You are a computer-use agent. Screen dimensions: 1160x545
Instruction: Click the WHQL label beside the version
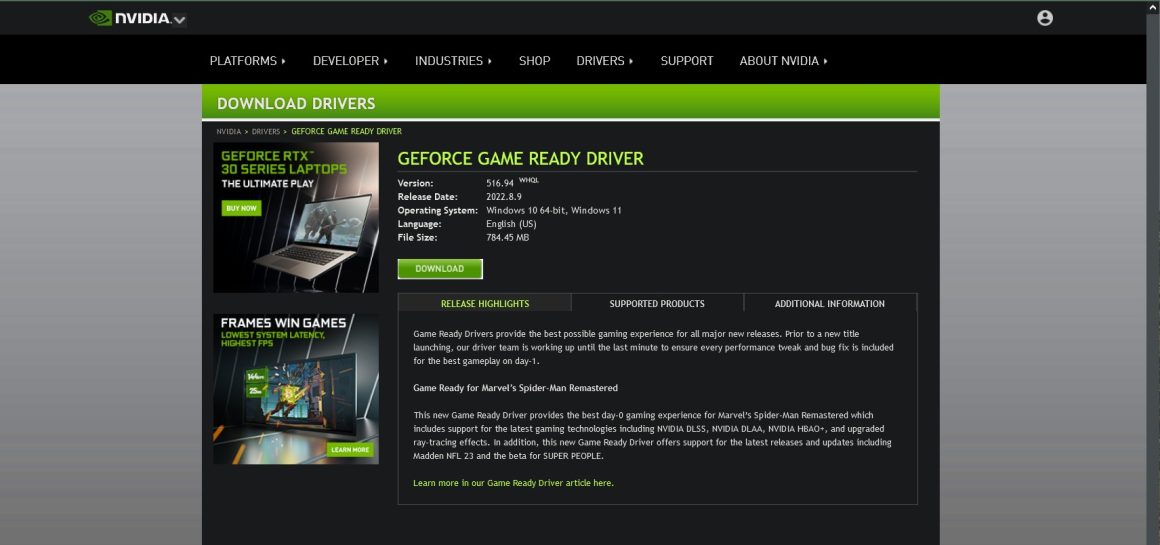pyautogui.click(x=529, y=180)
